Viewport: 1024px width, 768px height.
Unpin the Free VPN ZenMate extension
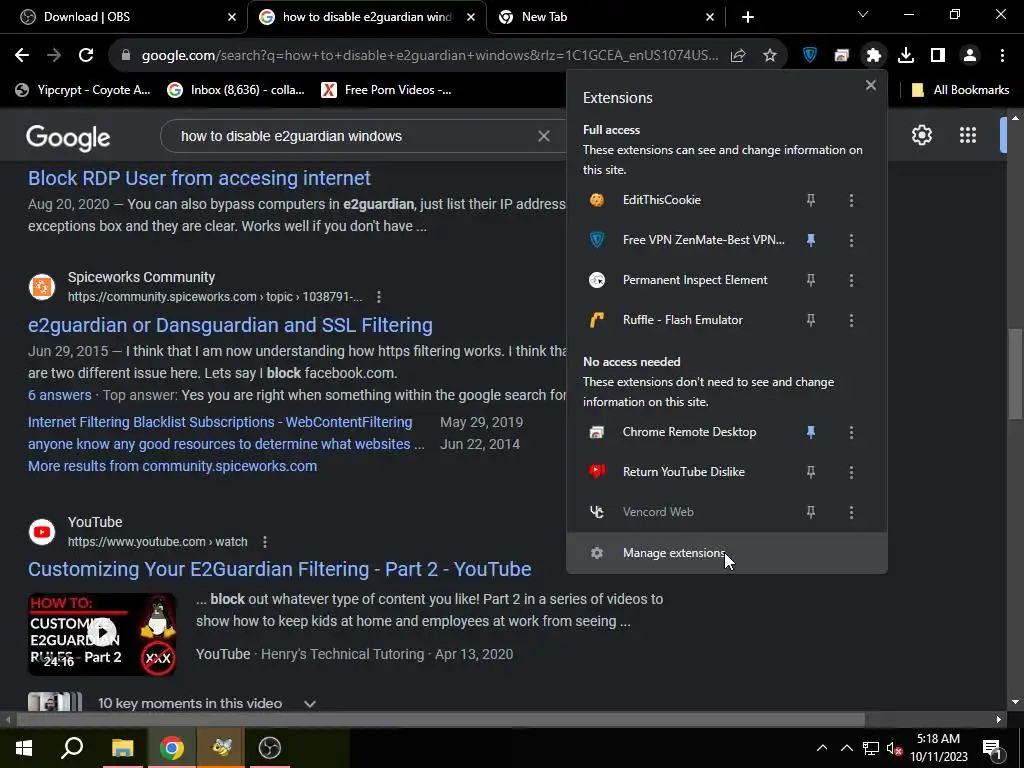(810, 240)
